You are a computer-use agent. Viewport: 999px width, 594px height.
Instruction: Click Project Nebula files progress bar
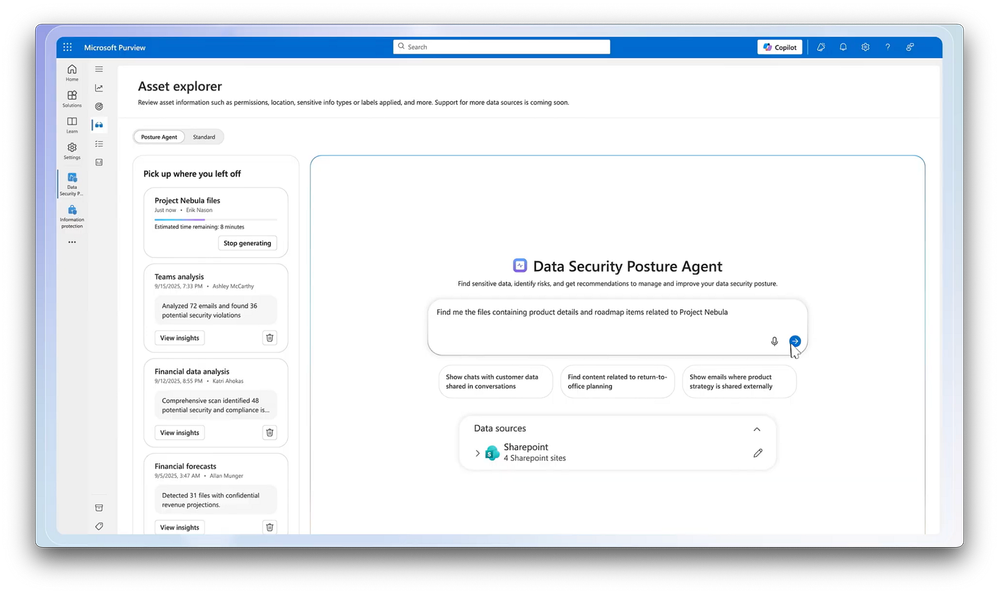(215, 219)
